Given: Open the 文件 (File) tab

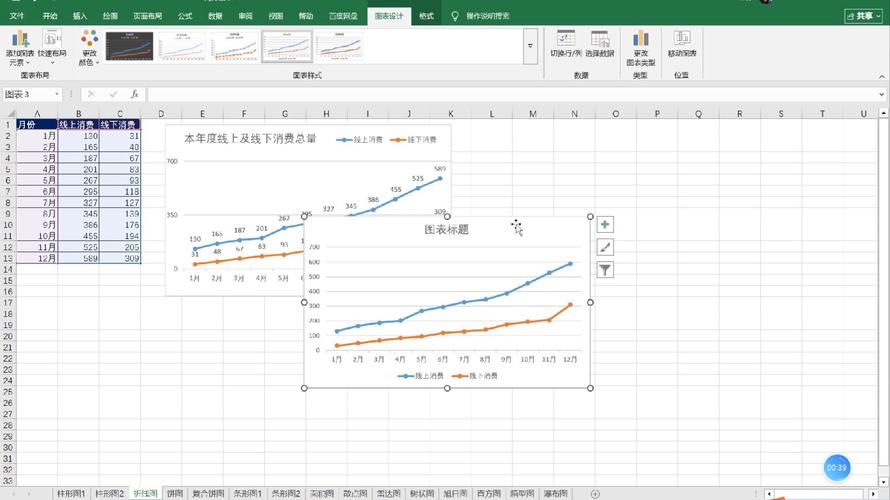Looking at the screenshot, I should click(x=17, y=16).
